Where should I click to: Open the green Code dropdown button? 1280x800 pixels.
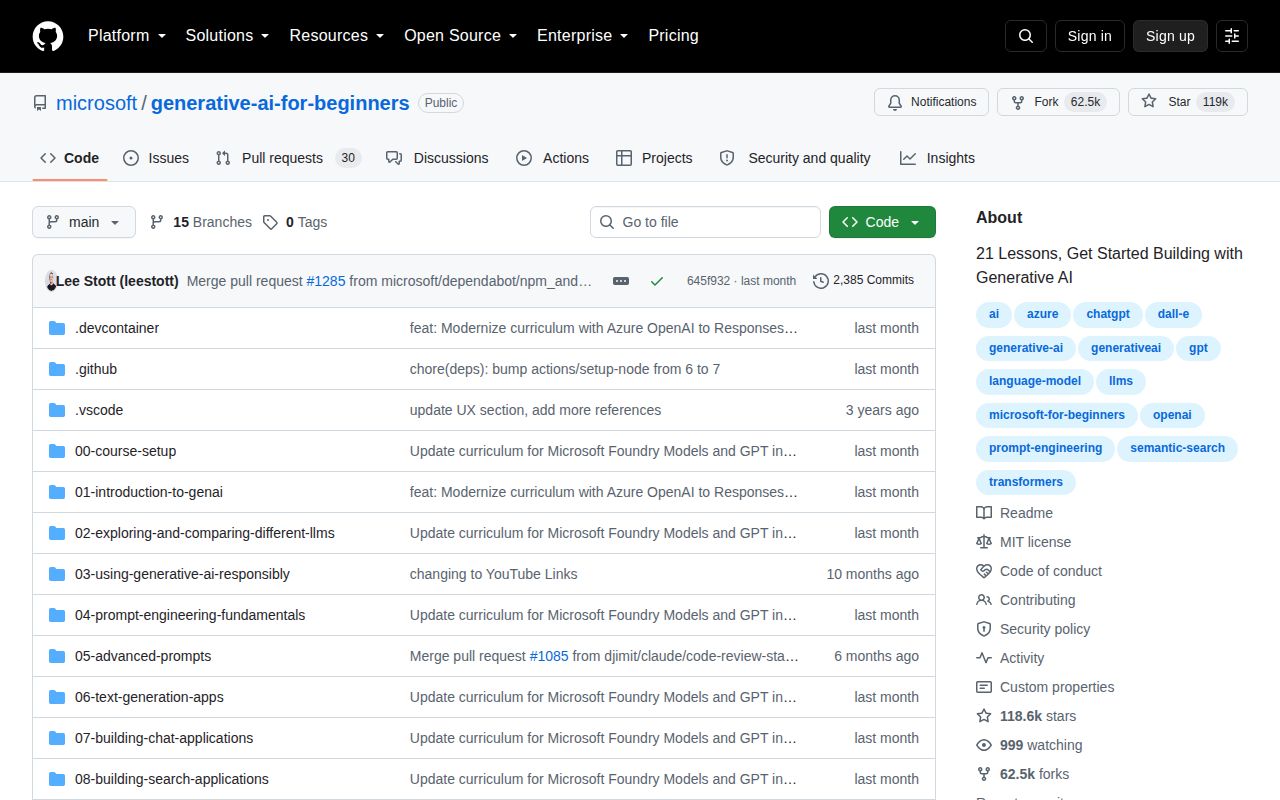[x=882, y=222]
